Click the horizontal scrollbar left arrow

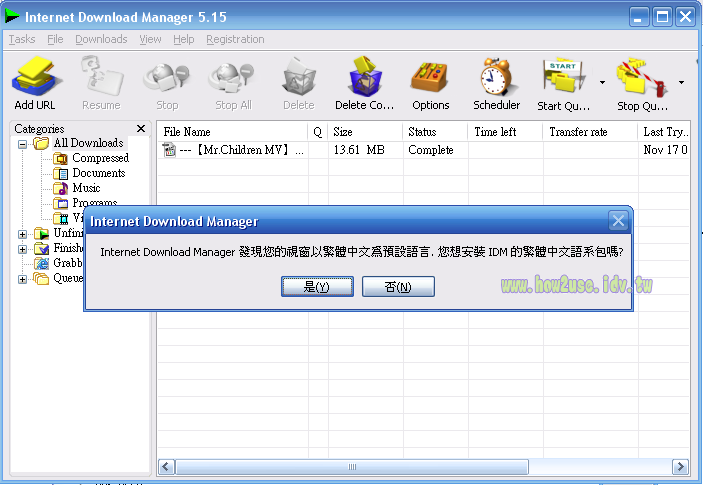click(166, 467)
